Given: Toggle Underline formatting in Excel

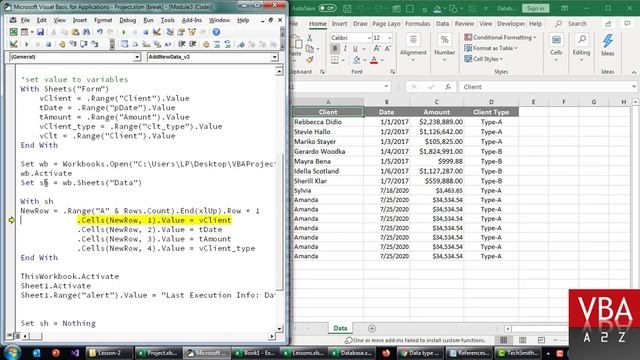Looking at the screenshot, I should point(356,49).
